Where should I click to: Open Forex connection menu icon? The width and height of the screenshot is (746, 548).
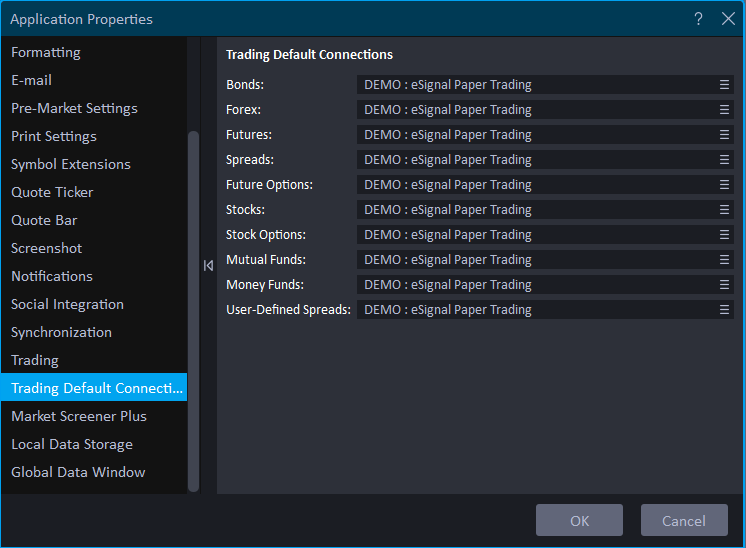tap(724, 110)
